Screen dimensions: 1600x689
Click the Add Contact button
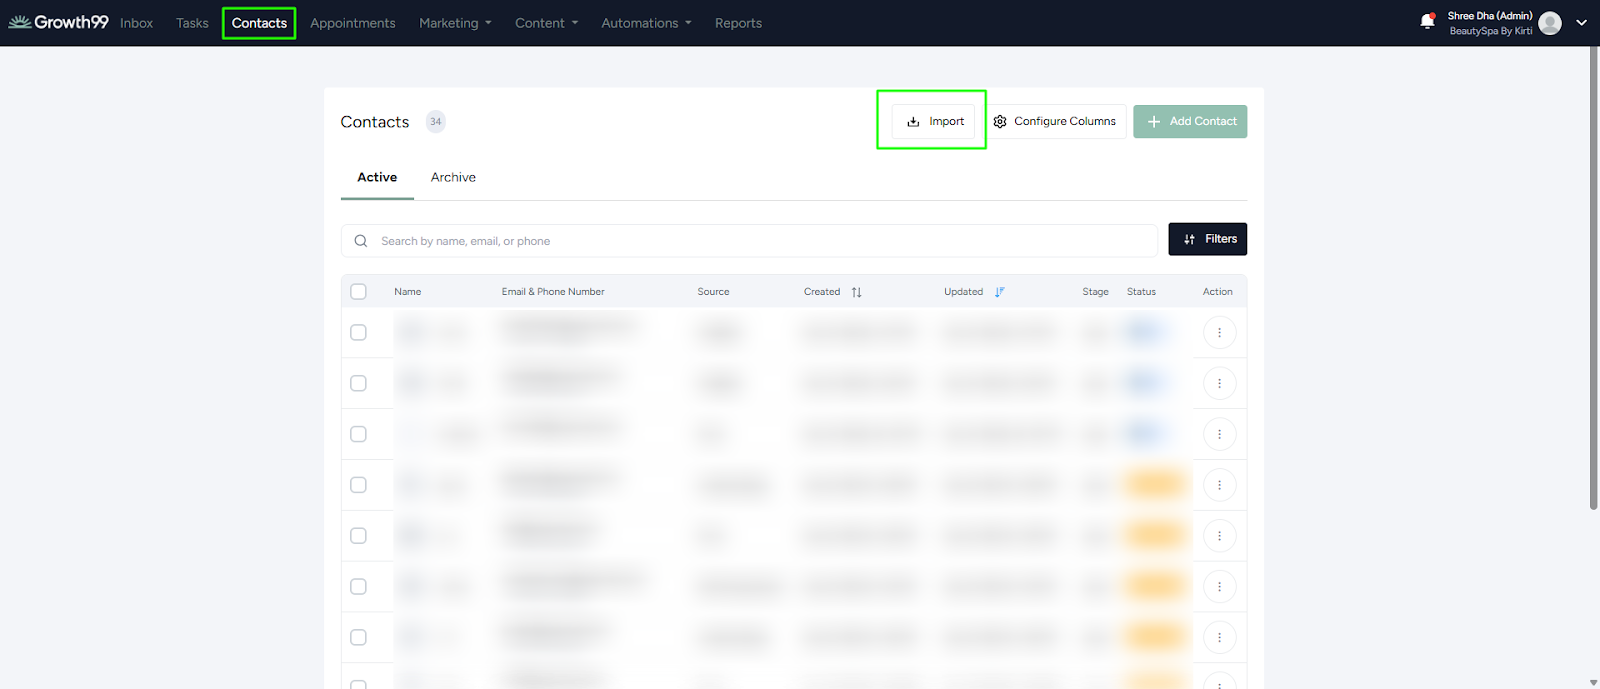coord(1190,121)
